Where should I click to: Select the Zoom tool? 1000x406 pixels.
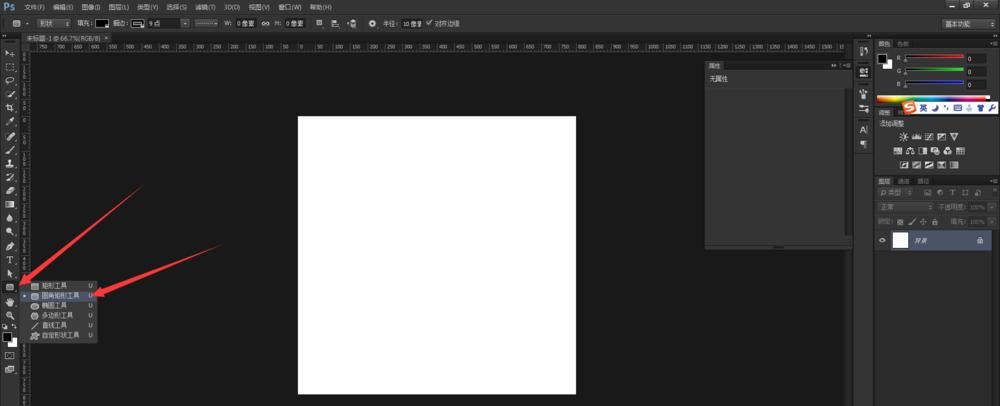[x=10, y=315]
